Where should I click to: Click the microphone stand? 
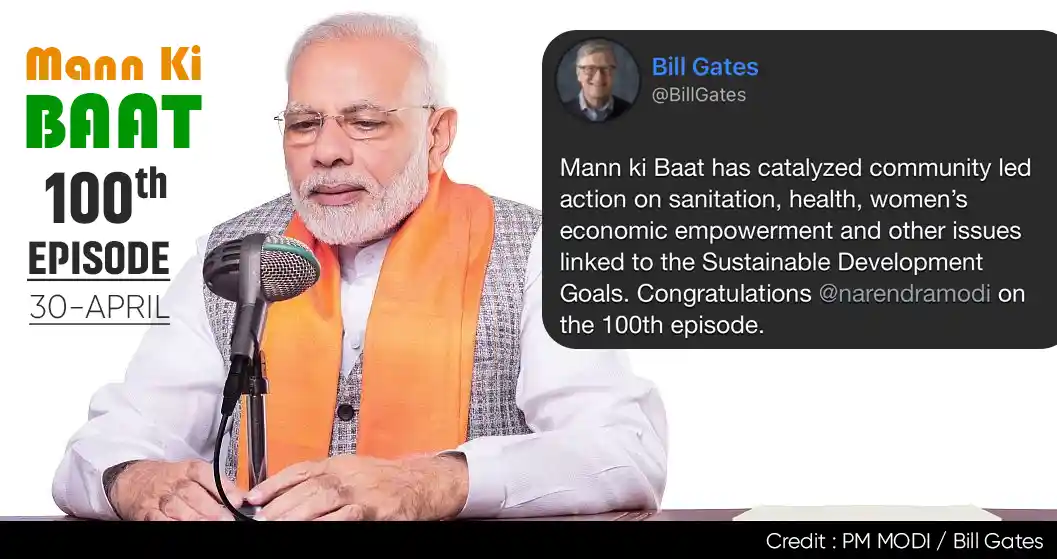[251, 405]
